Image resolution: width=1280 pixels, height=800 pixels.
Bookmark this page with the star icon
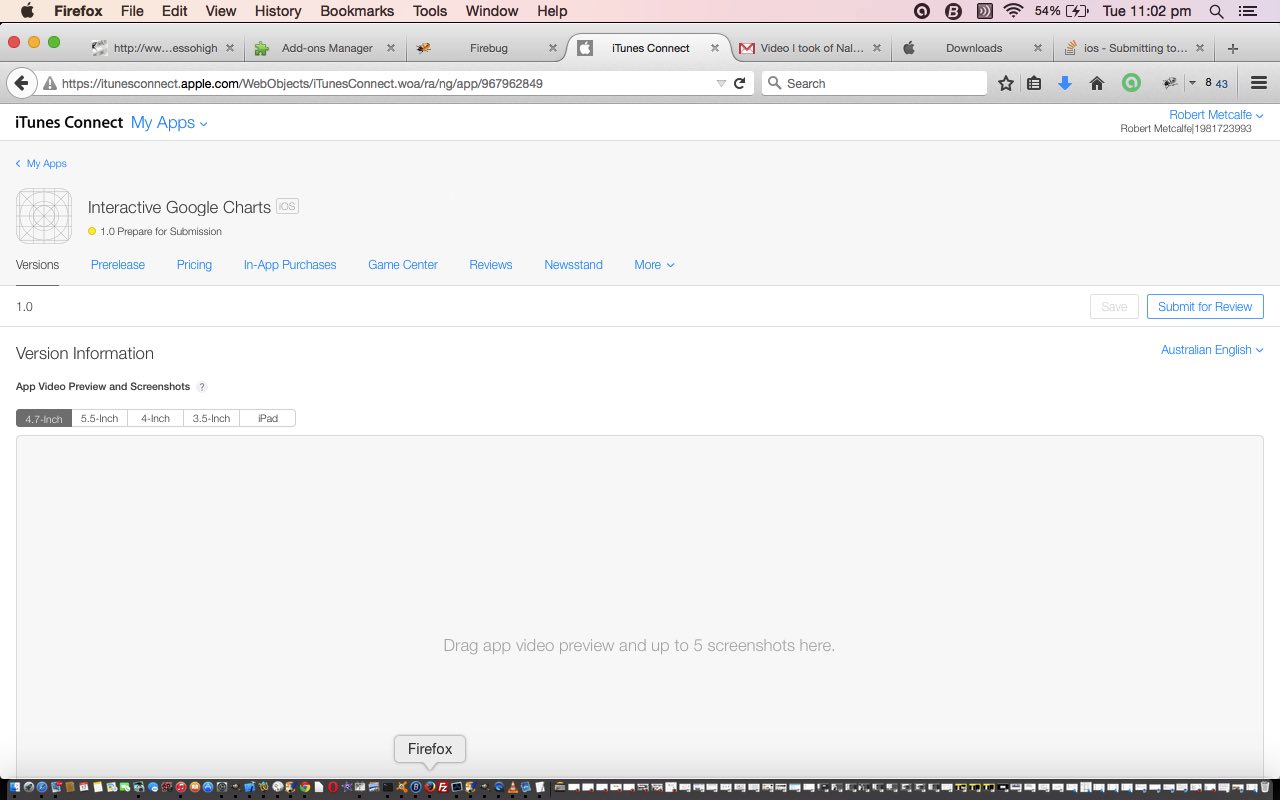(1006, 84)
